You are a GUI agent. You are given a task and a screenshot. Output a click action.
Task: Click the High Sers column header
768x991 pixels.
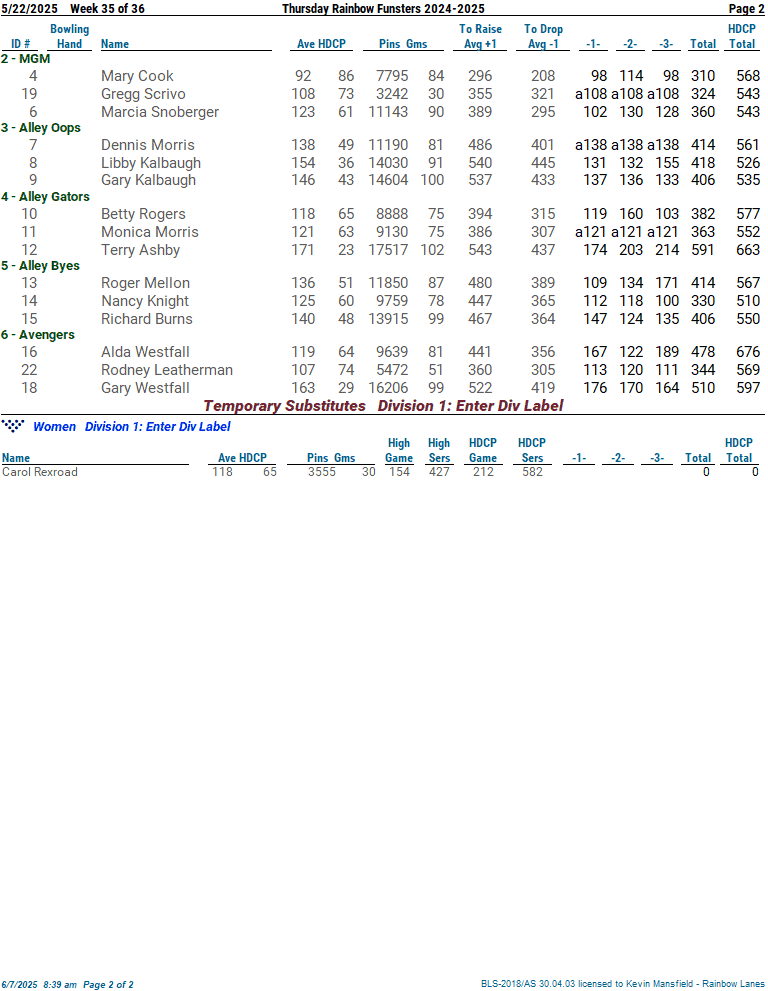tap(439, 451)
